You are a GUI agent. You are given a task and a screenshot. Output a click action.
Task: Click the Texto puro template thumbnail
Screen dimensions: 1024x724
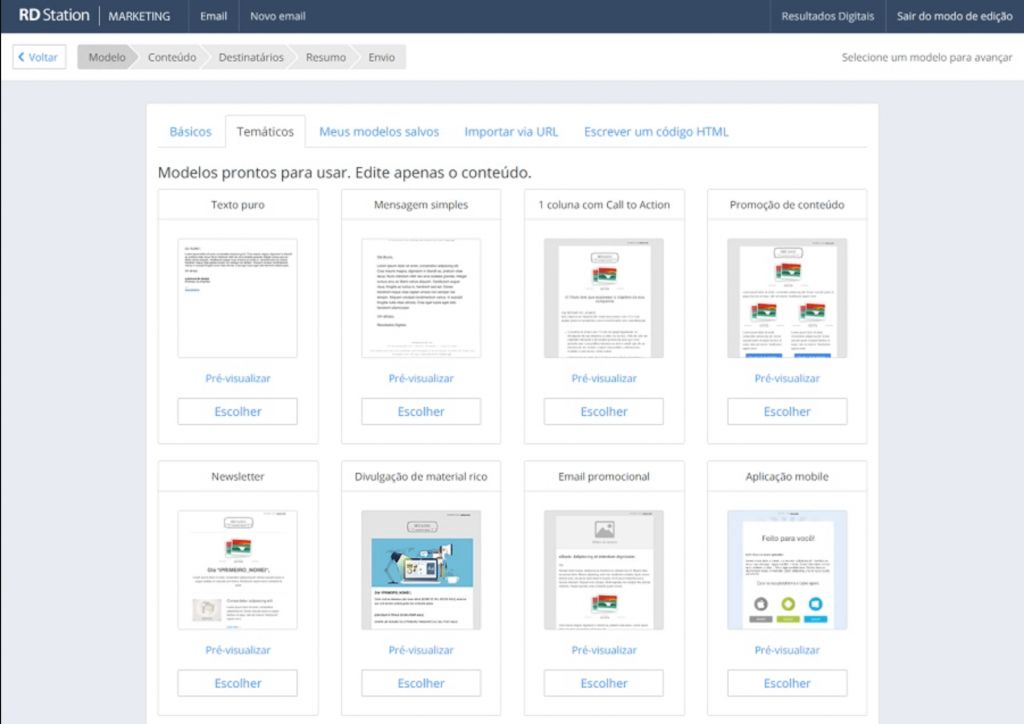pyautogui.click(x=238, y=298)
